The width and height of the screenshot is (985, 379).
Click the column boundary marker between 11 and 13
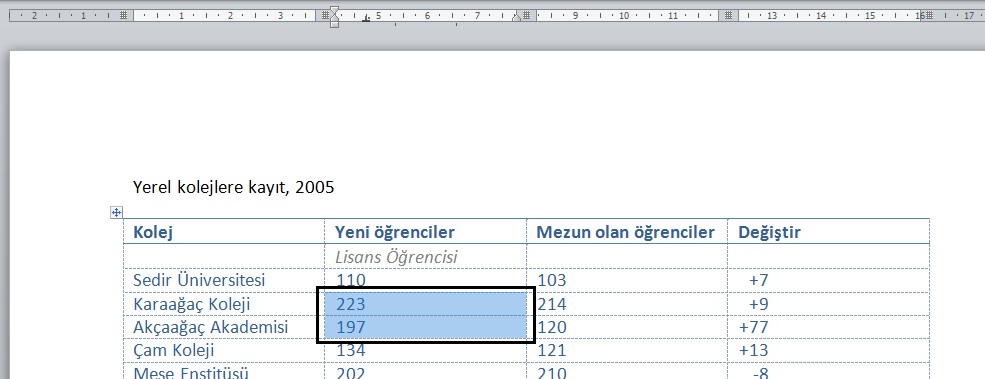point(728,15)
